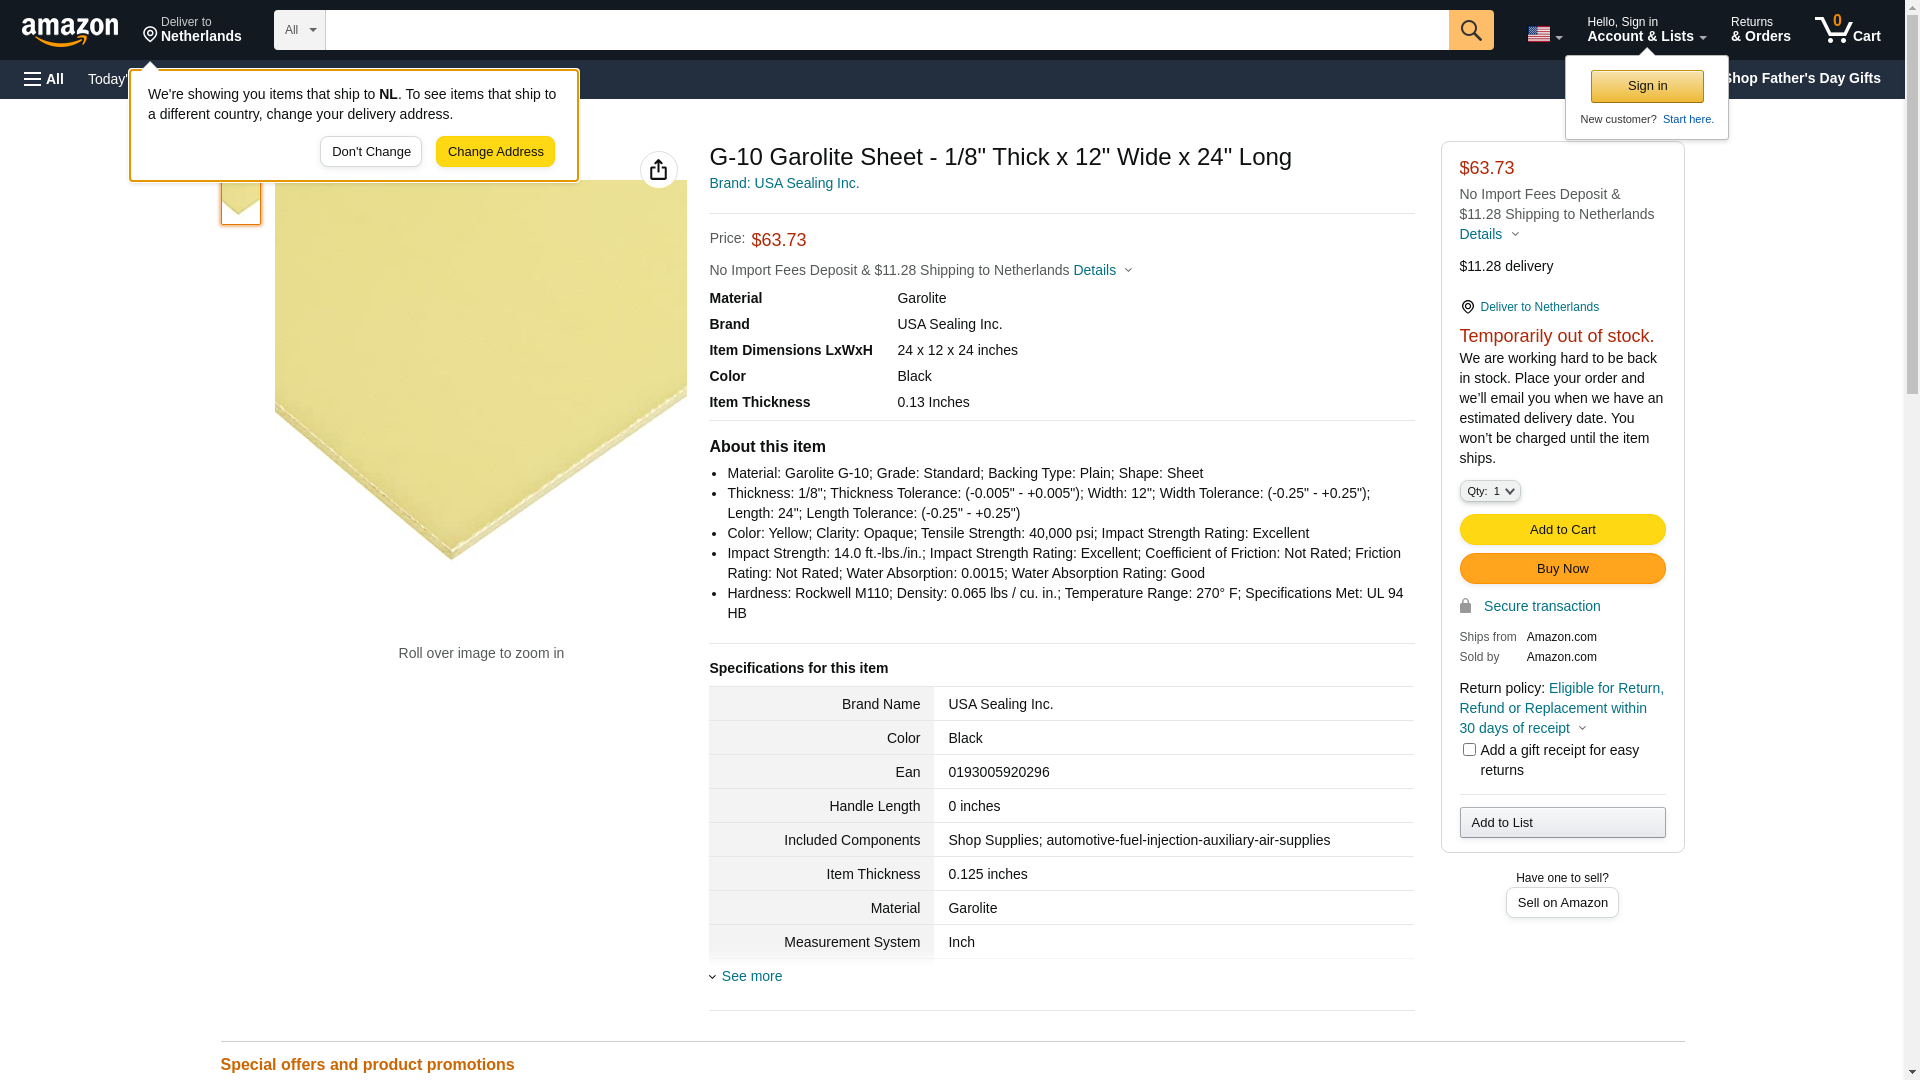Click into the search input field
The image size is (1920, 1080).
(x=886, y=30)
